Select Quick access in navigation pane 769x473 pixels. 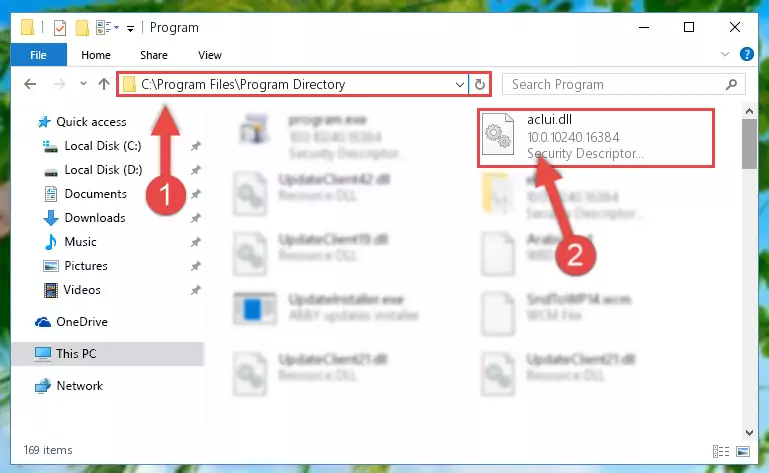click(91, 122)
